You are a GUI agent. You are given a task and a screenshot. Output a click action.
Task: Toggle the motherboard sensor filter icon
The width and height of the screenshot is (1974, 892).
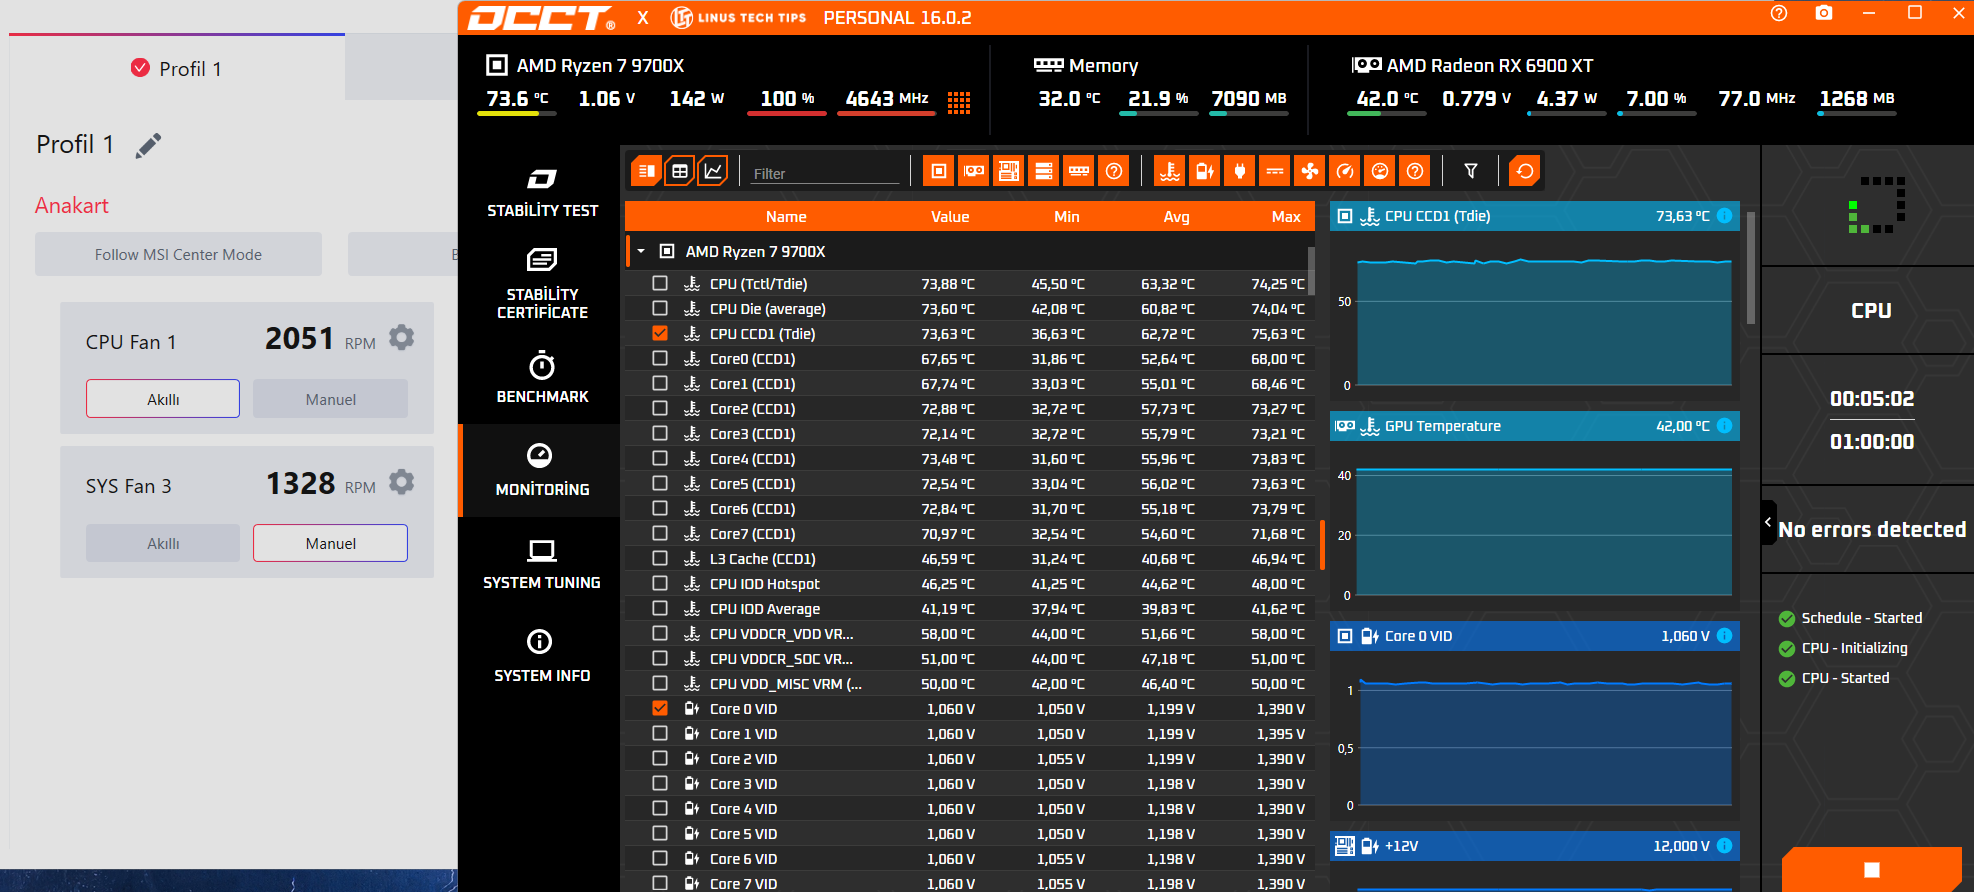coord(1009,171)
